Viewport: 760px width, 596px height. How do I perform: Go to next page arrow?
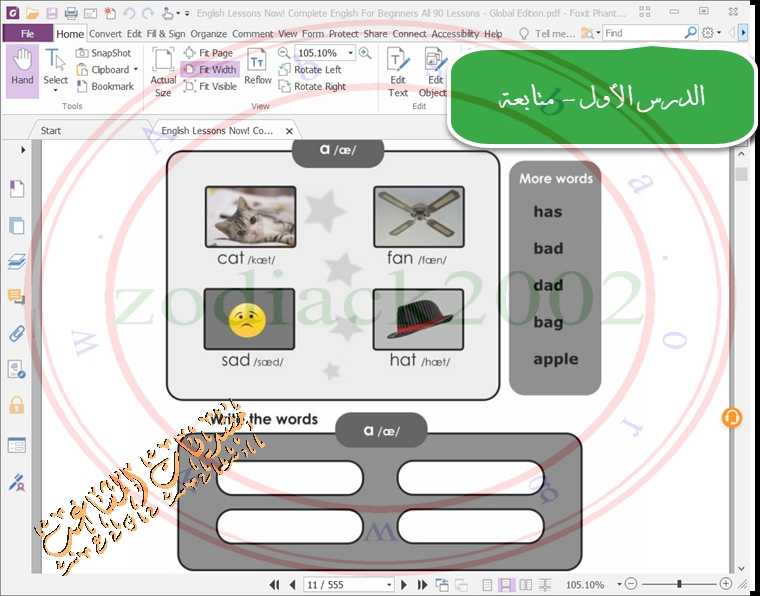(404, 585)
